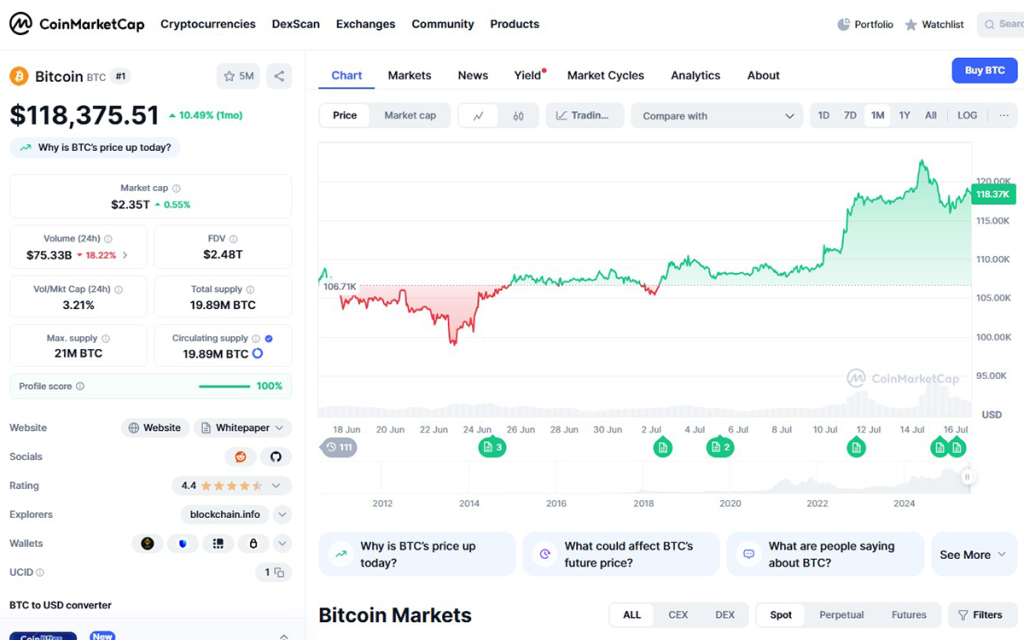Image resolution: width=1024 pixels, height=640 pixels.
Task: Open the Yield tab
Action: pos(528,75)
